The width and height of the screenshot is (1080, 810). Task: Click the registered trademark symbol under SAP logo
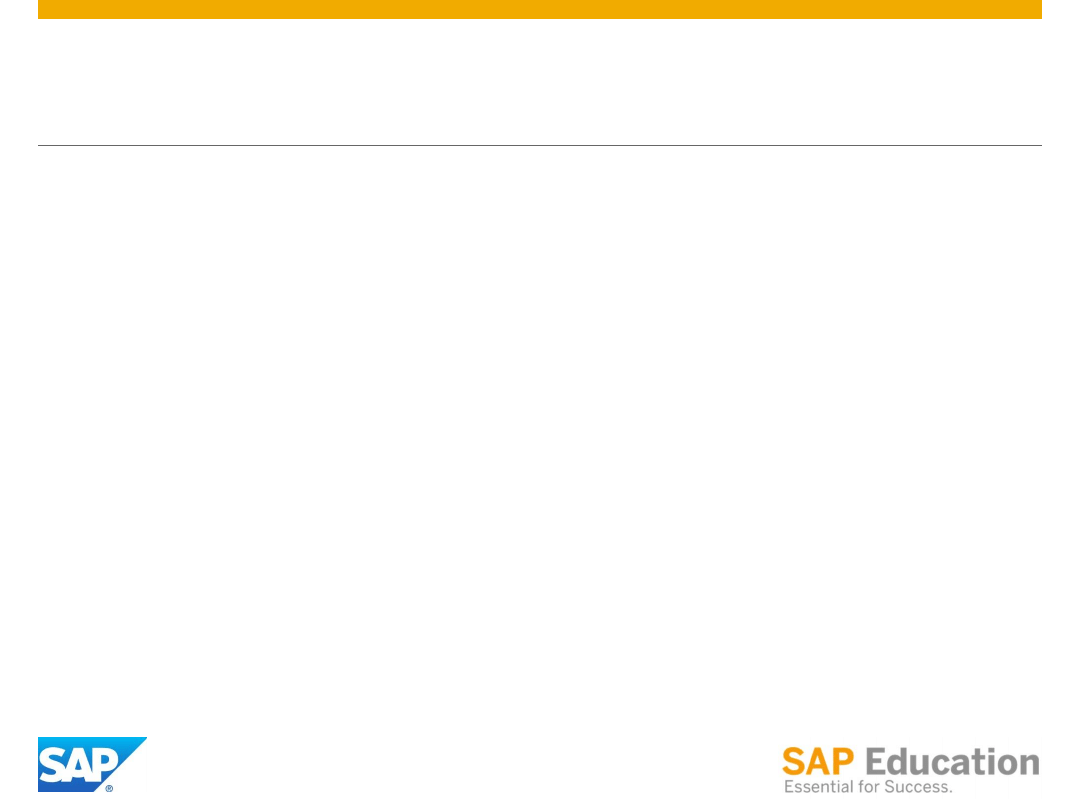[109, 788]
